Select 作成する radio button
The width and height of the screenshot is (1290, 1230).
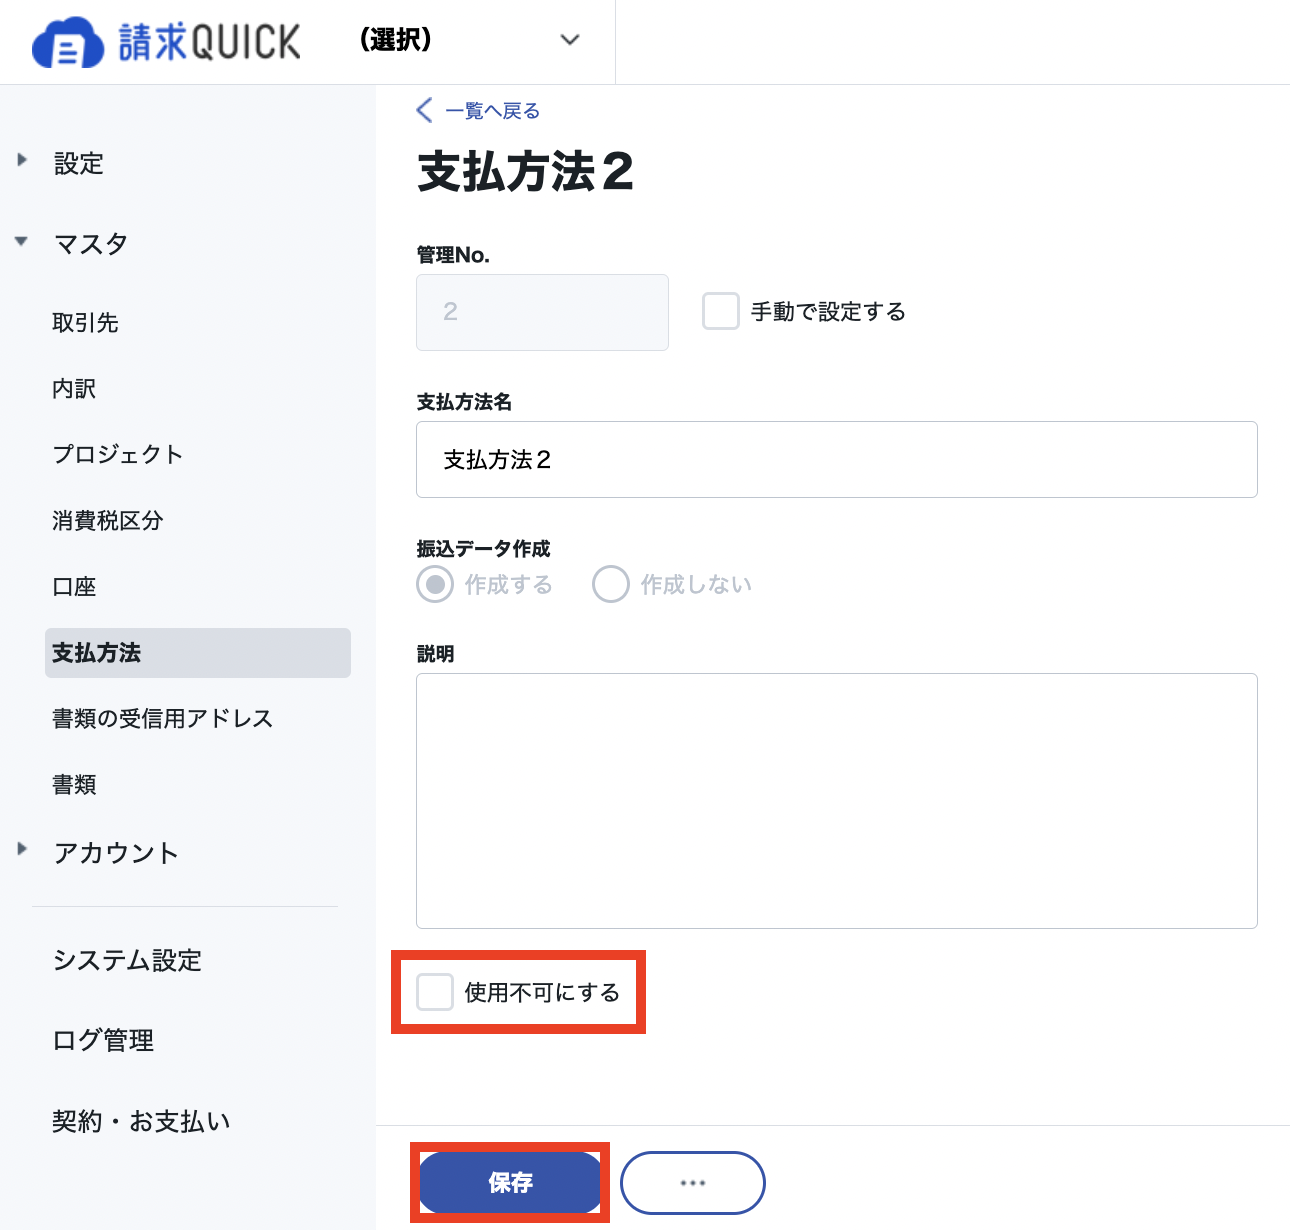click(435, 584)
